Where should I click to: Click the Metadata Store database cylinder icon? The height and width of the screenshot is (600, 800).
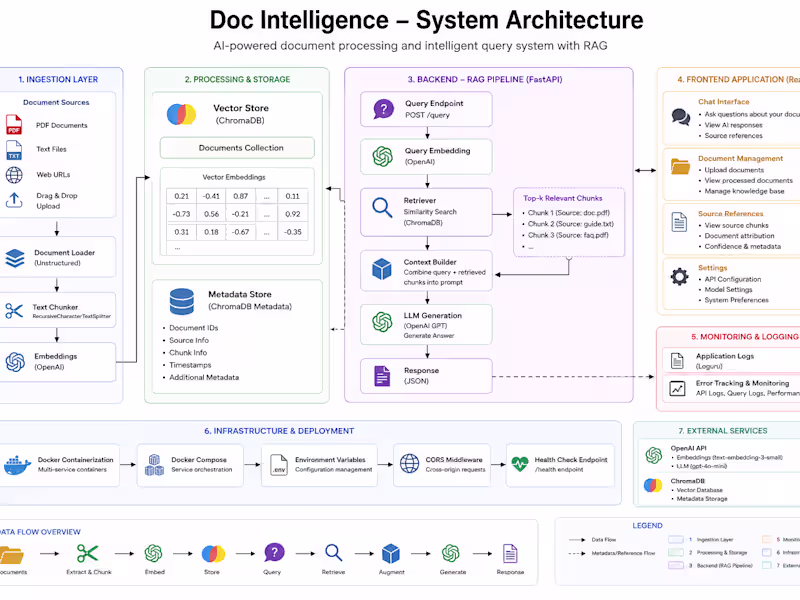[182, 301]
